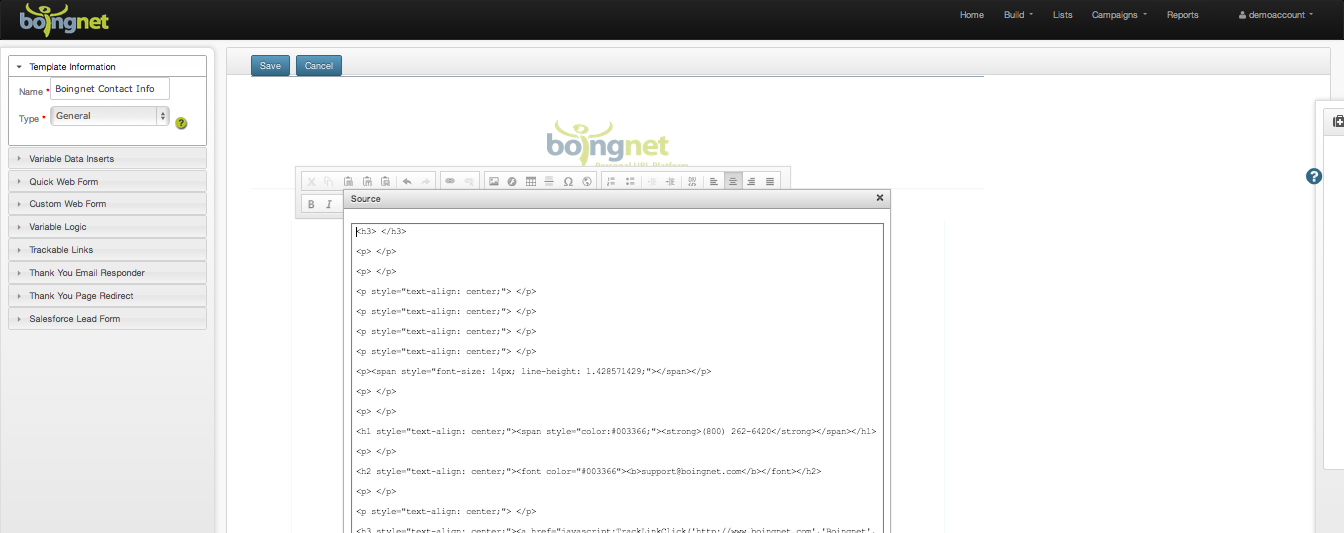Click the (800) 262-6420 h1 source line
Image resolution: width=1344 pixels, height=533 pixels.
[616, 431]
